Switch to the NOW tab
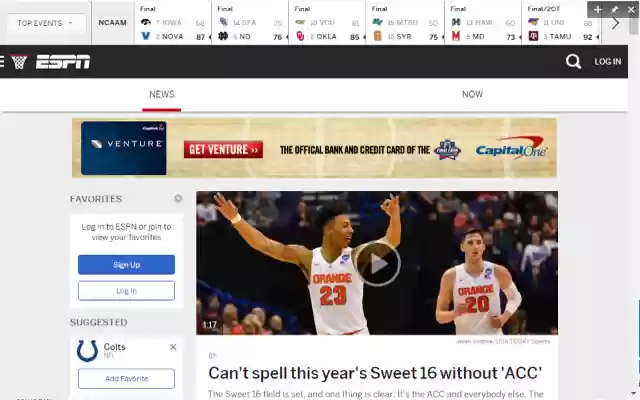 click(472, 94)
